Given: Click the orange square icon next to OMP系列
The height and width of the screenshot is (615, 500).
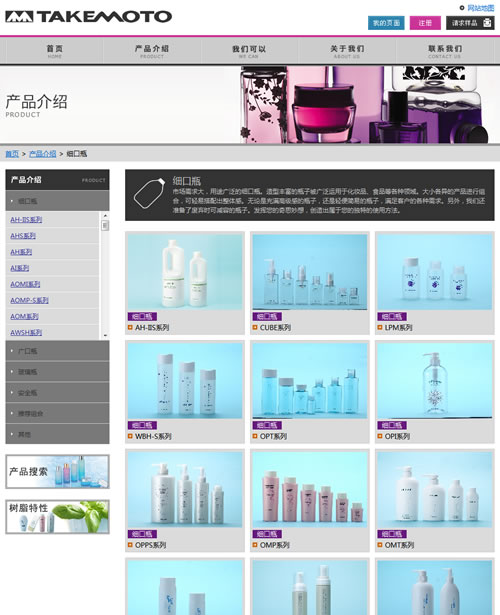Looking at the screenshot, I should pyautogui.click(x=255, y=545).
